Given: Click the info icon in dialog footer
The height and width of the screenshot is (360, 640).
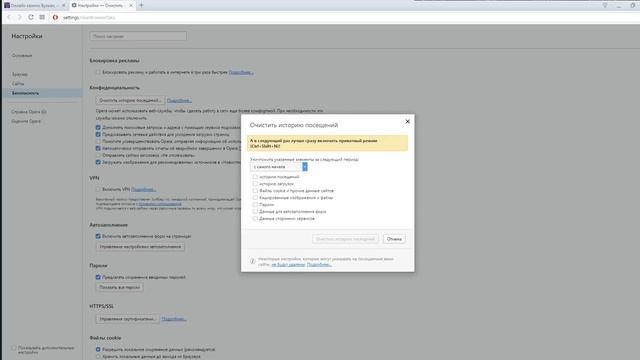Looking at the screenshot, I should point(253,261).
